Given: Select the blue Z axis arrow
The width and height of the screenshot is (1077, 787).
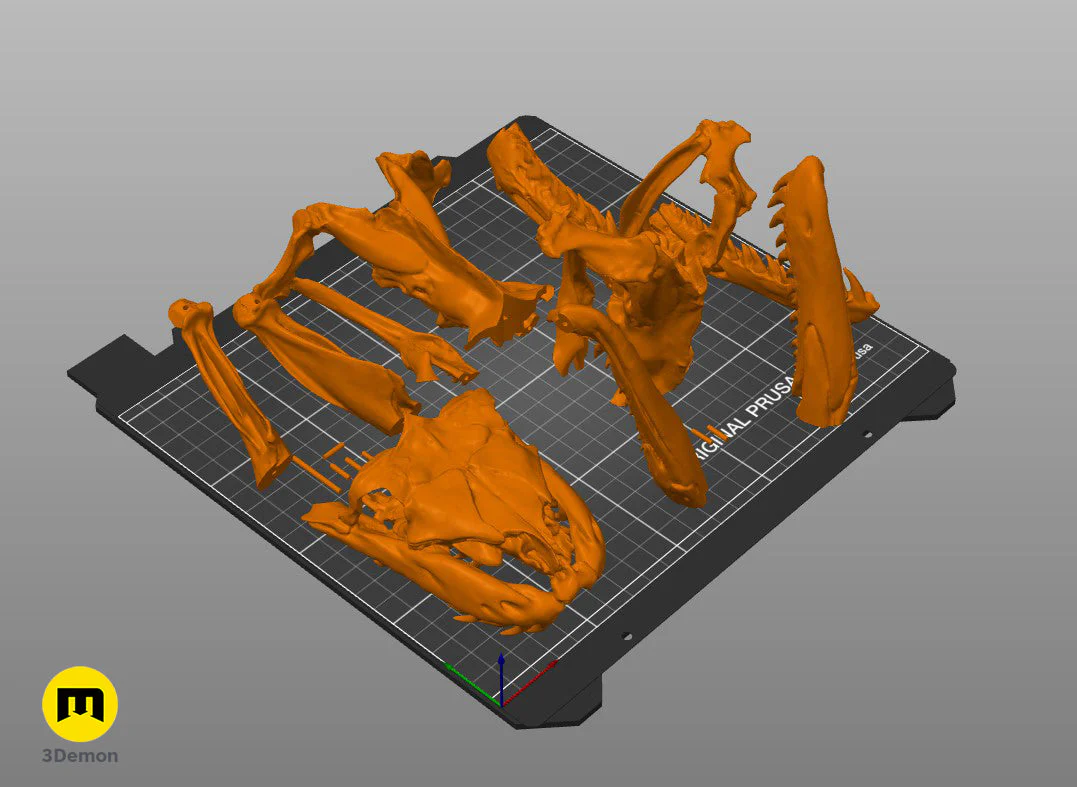Looking at the screenshot, I should pos(501,676).
